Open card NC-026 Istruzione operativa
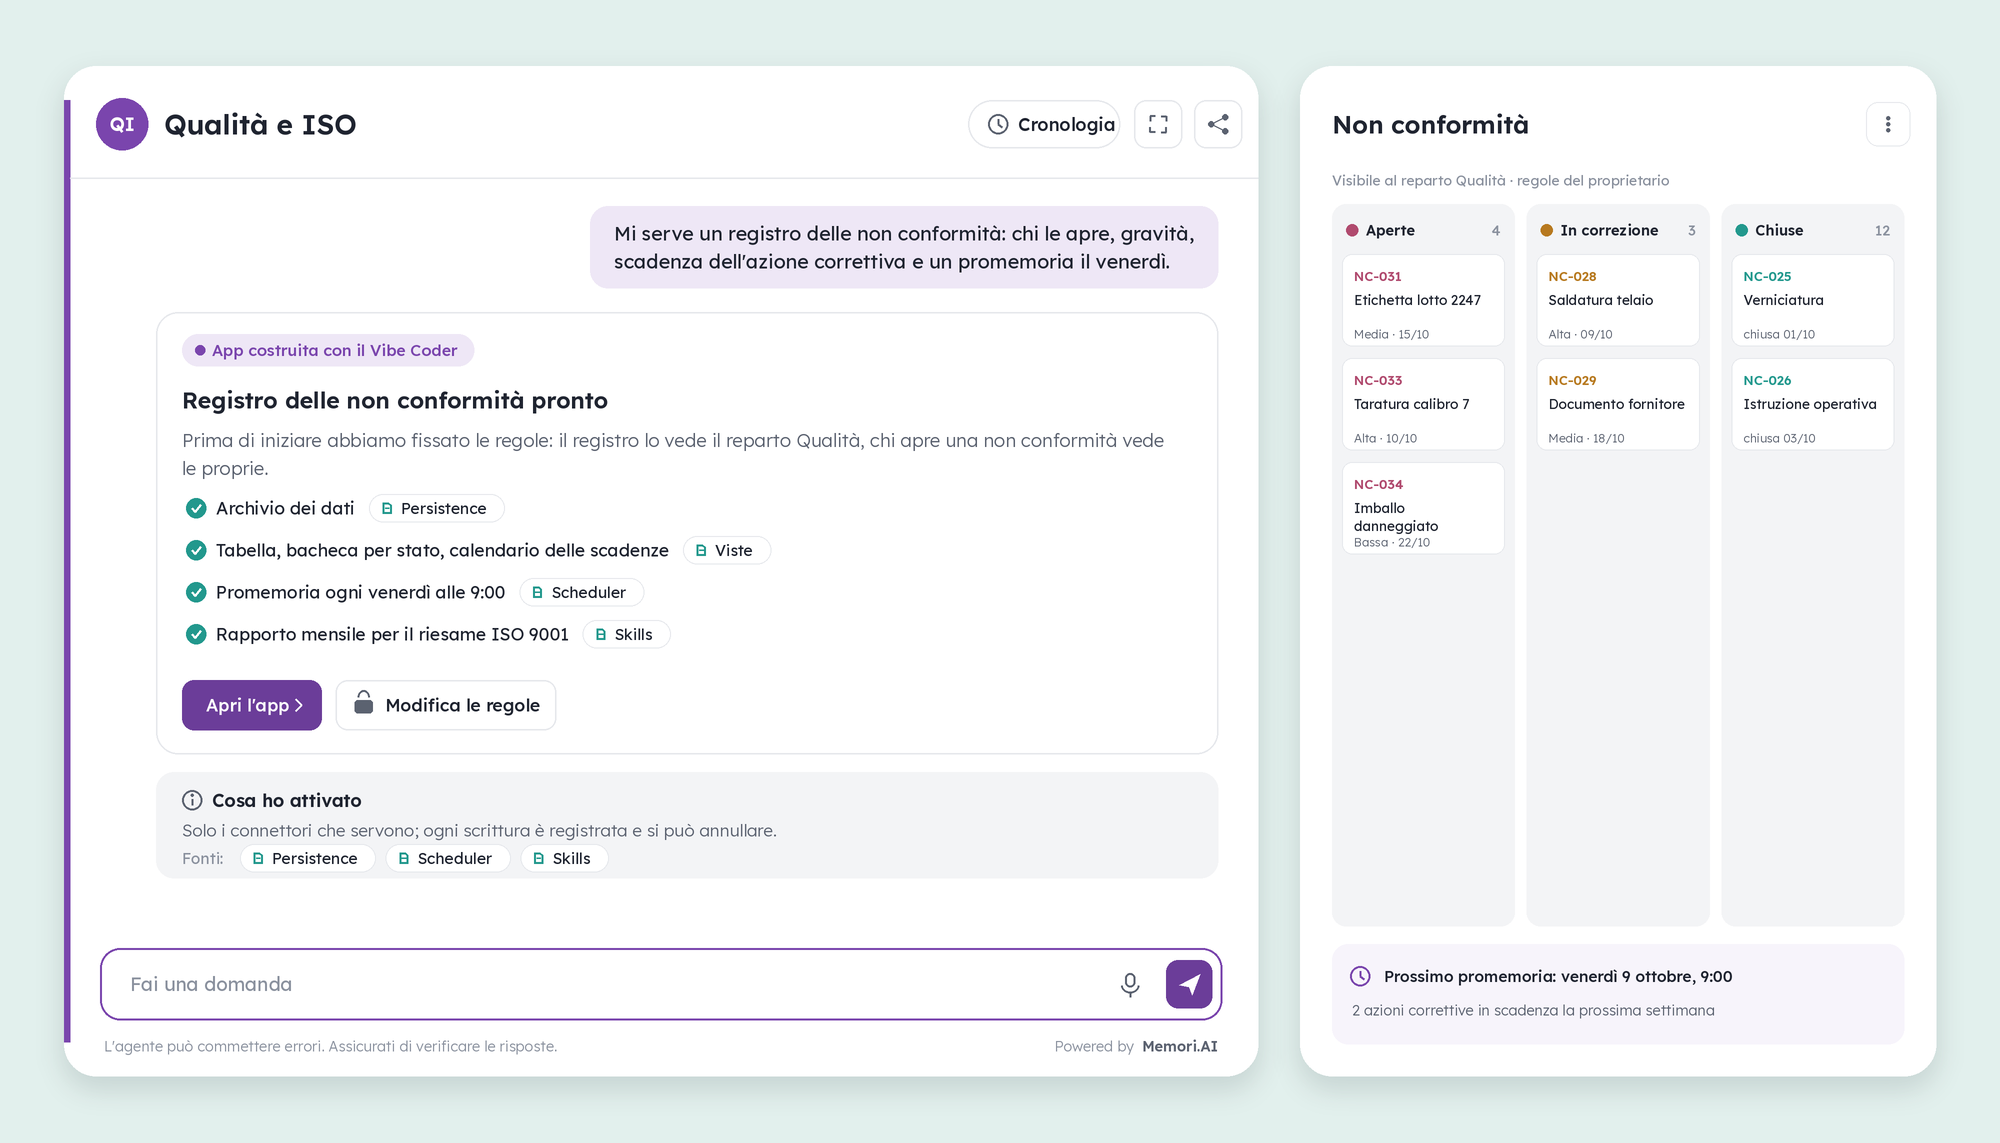 click(1812, 404)
